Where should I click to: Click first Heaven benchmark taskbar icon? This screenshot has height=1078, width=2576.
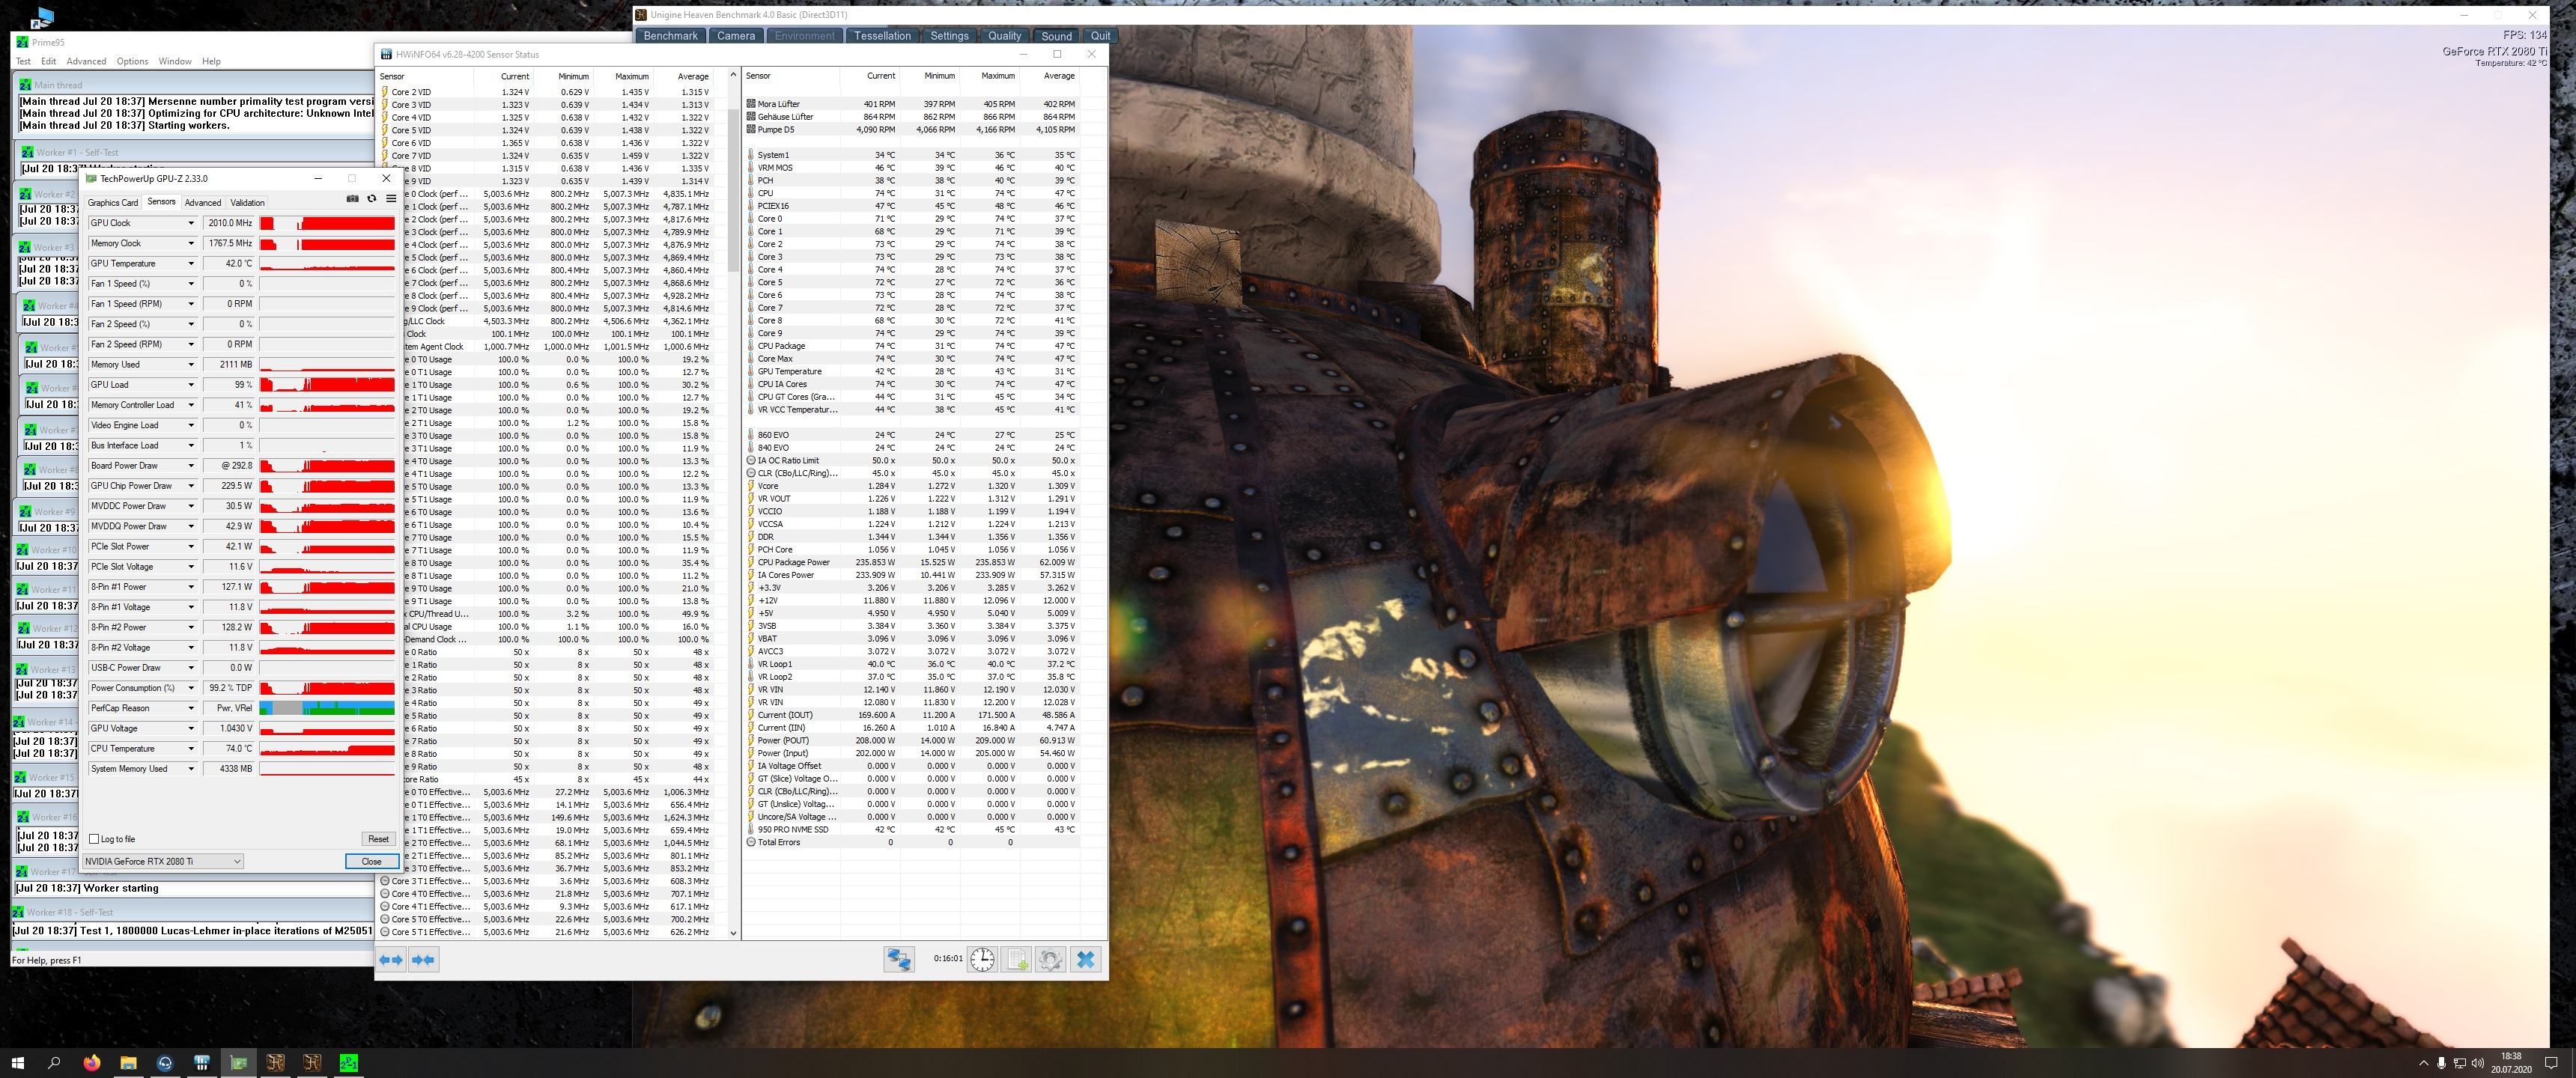pyautogui.click(x=275, y=1063)
